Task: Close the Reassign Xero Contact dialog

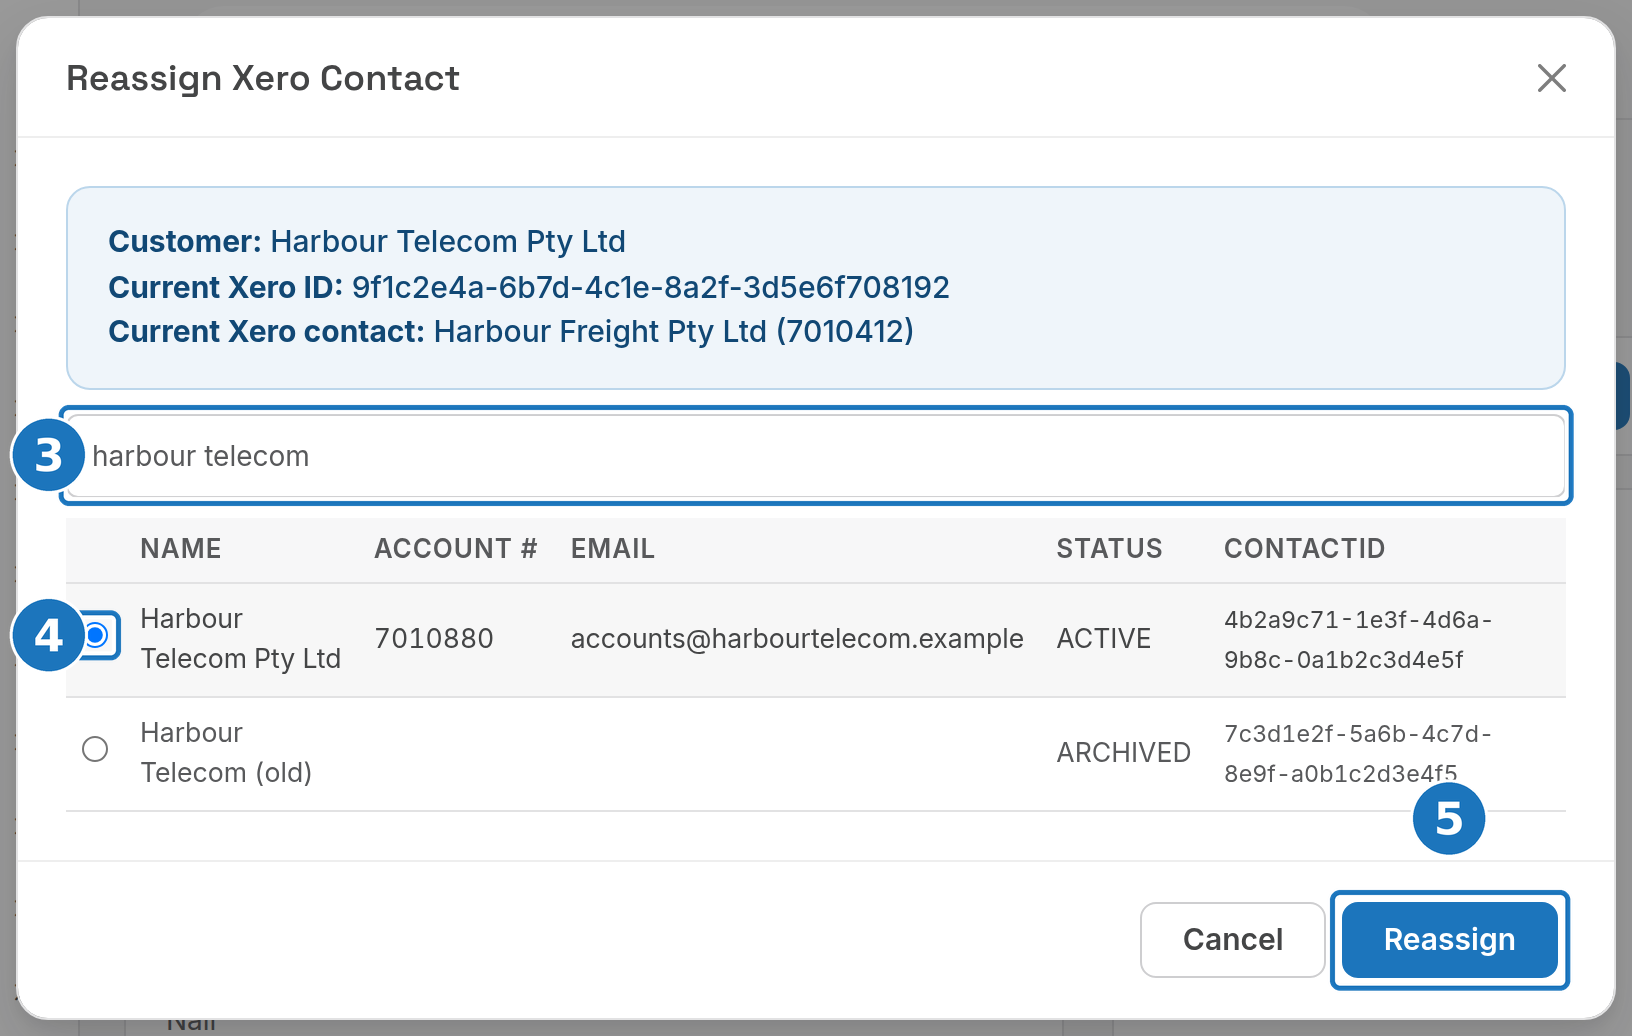Action: click(1551, 78)
